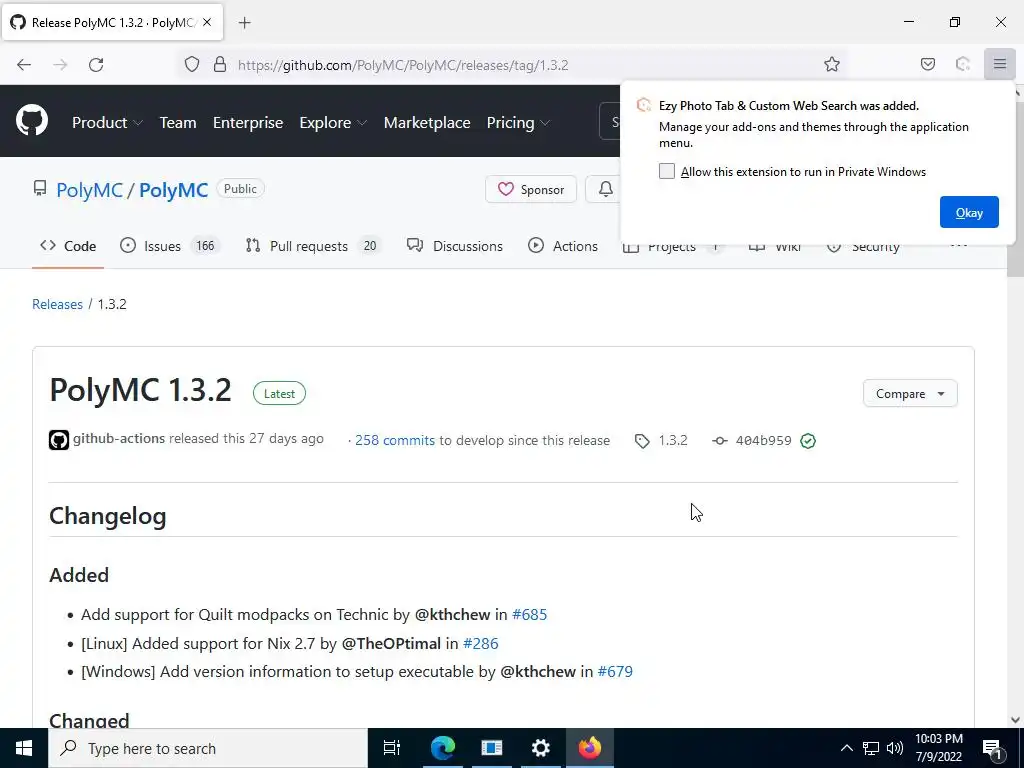Bookmark this page with the star icon

coord(831,64)
